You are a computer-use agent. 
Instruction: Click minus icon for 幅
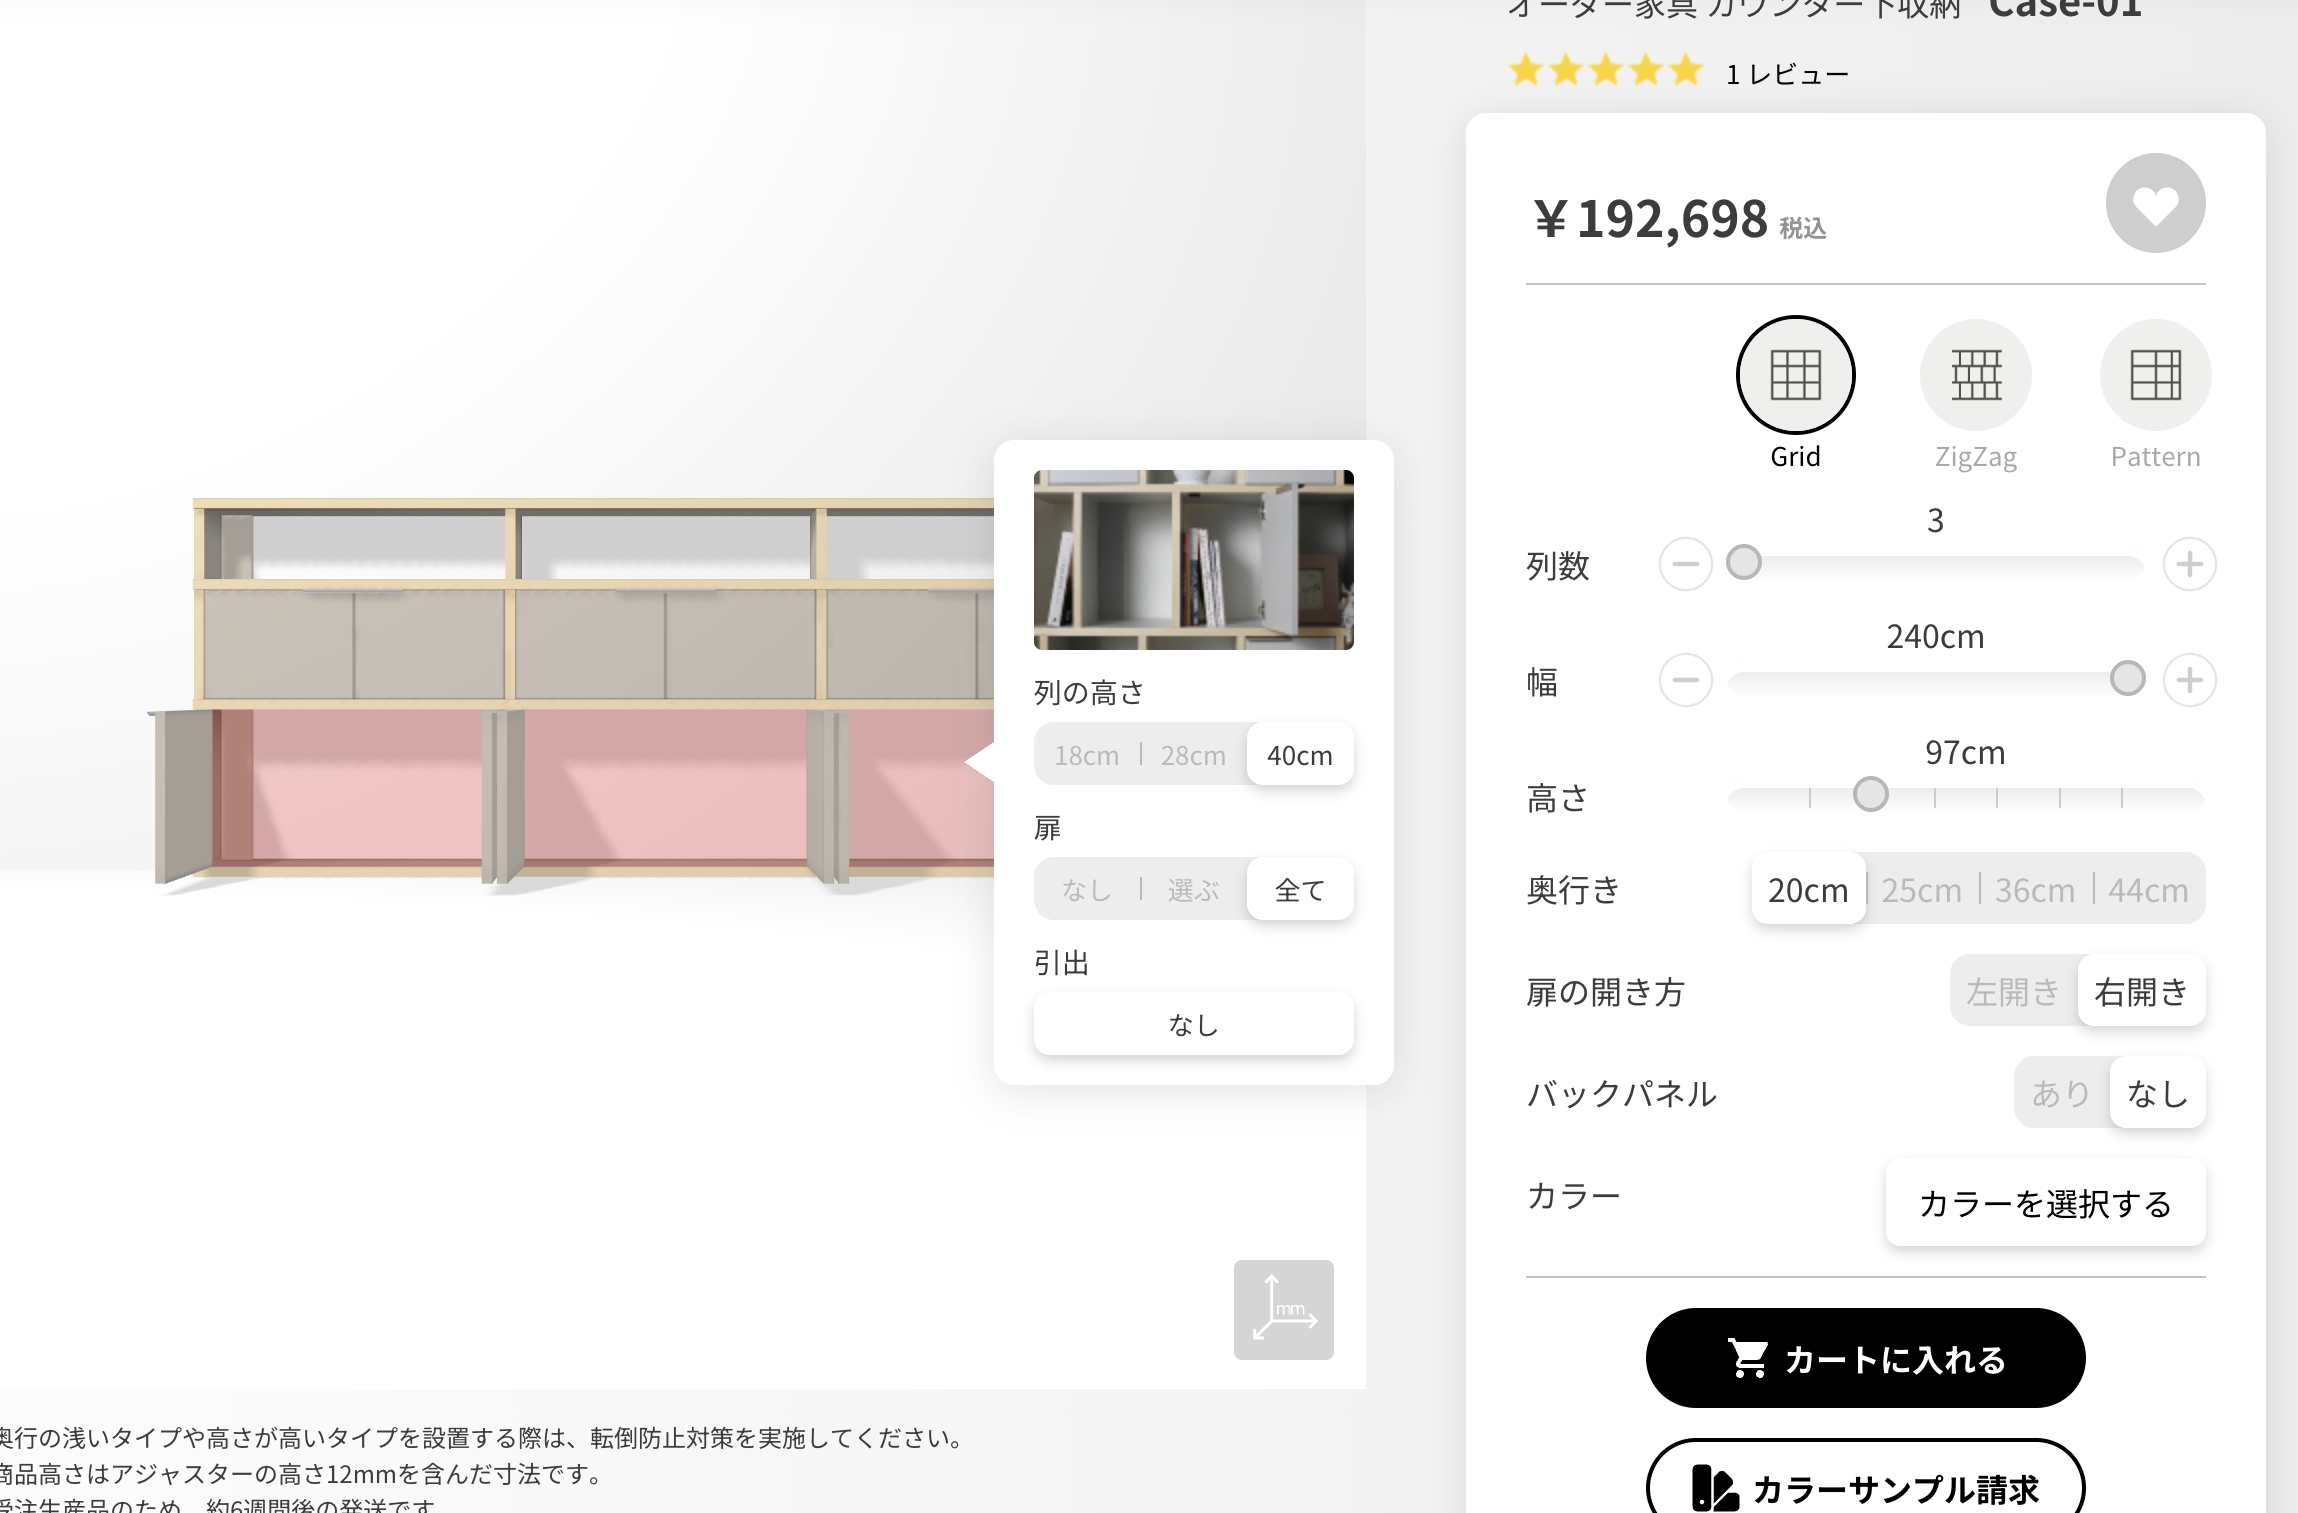point(1685,680)
